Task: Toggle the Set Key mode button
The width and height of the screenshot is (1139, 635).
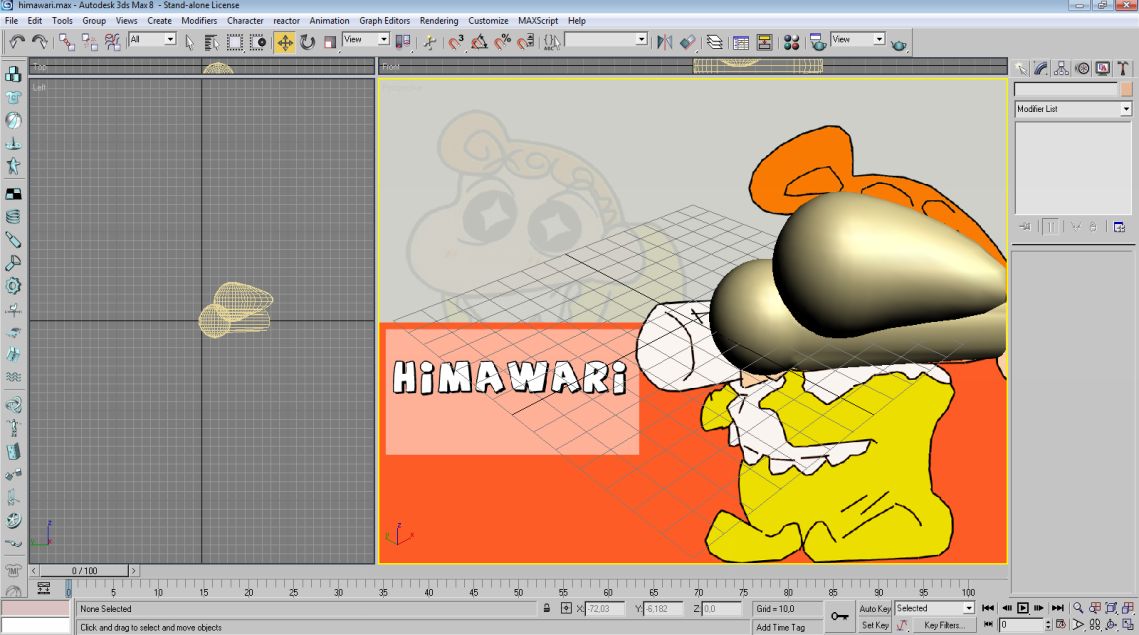Action: (x=875, y=625)
